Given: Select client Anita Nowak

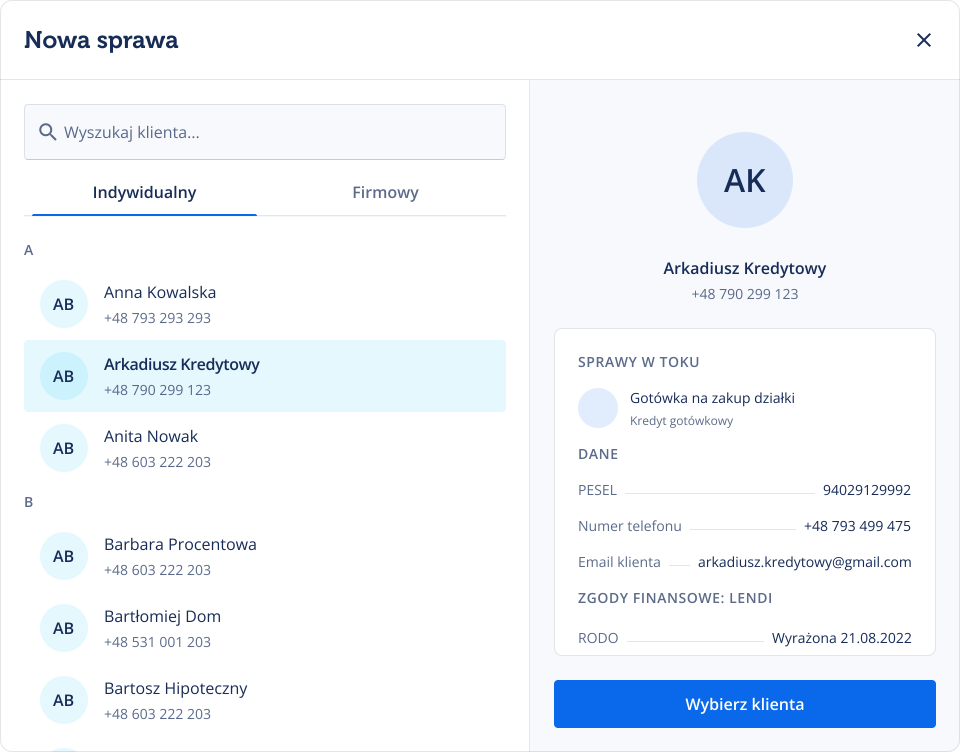Looking at the screenshot, I should point(264,448).
